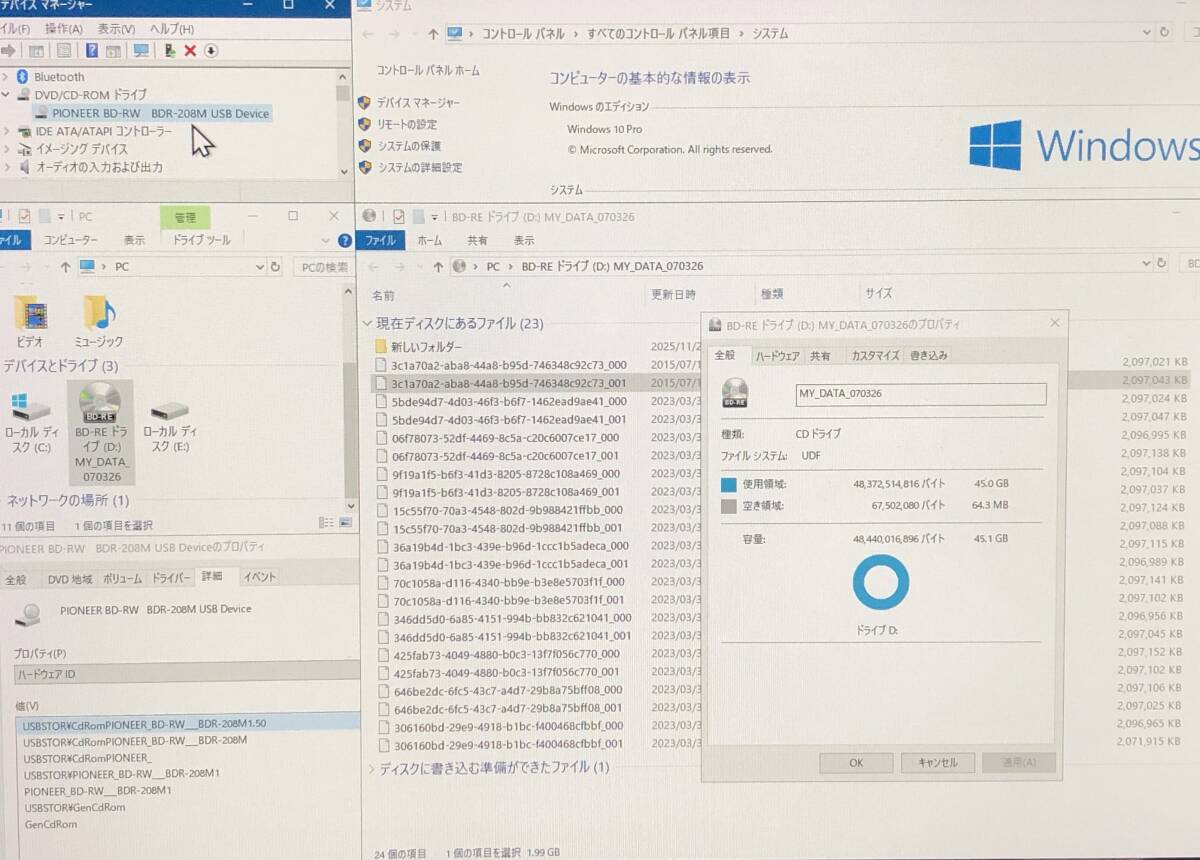Click the show/hide console tree icon in Device Manager toolbar
Image resolution: width=1200 pixels, height=860 pixels.
click(37, 51)
